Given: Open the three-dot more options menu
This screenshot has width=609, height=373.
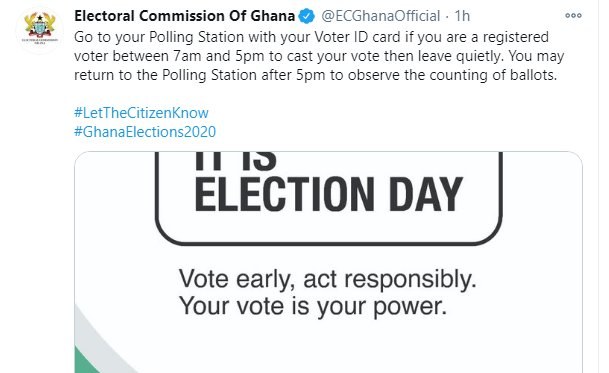Looking at the screenshot, I should coord(573,16).
